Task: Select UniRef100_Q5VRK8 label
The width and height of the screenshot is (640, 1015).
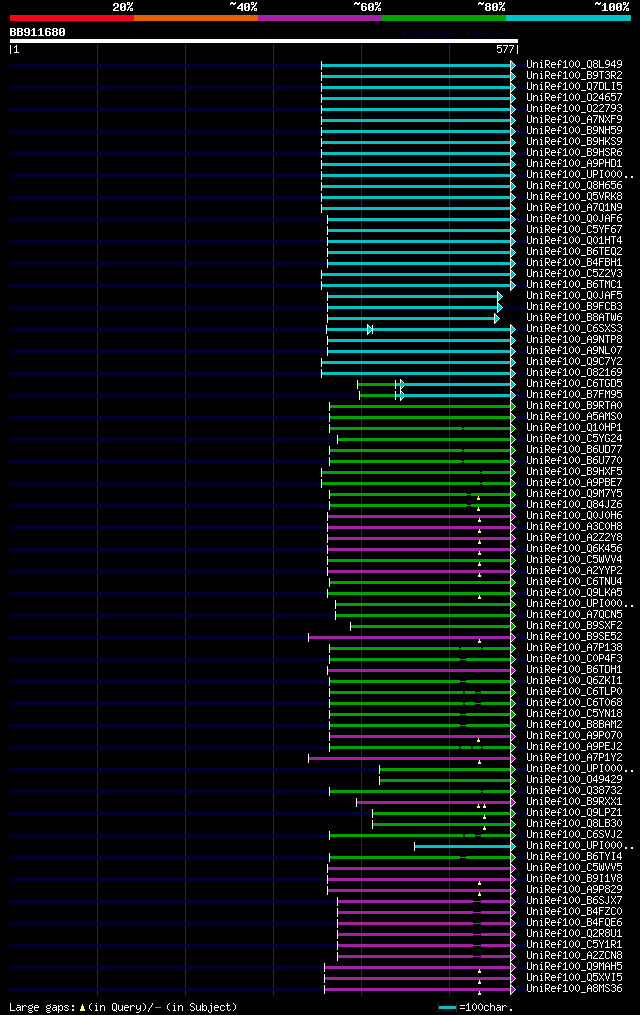Action: coord(574,197)
